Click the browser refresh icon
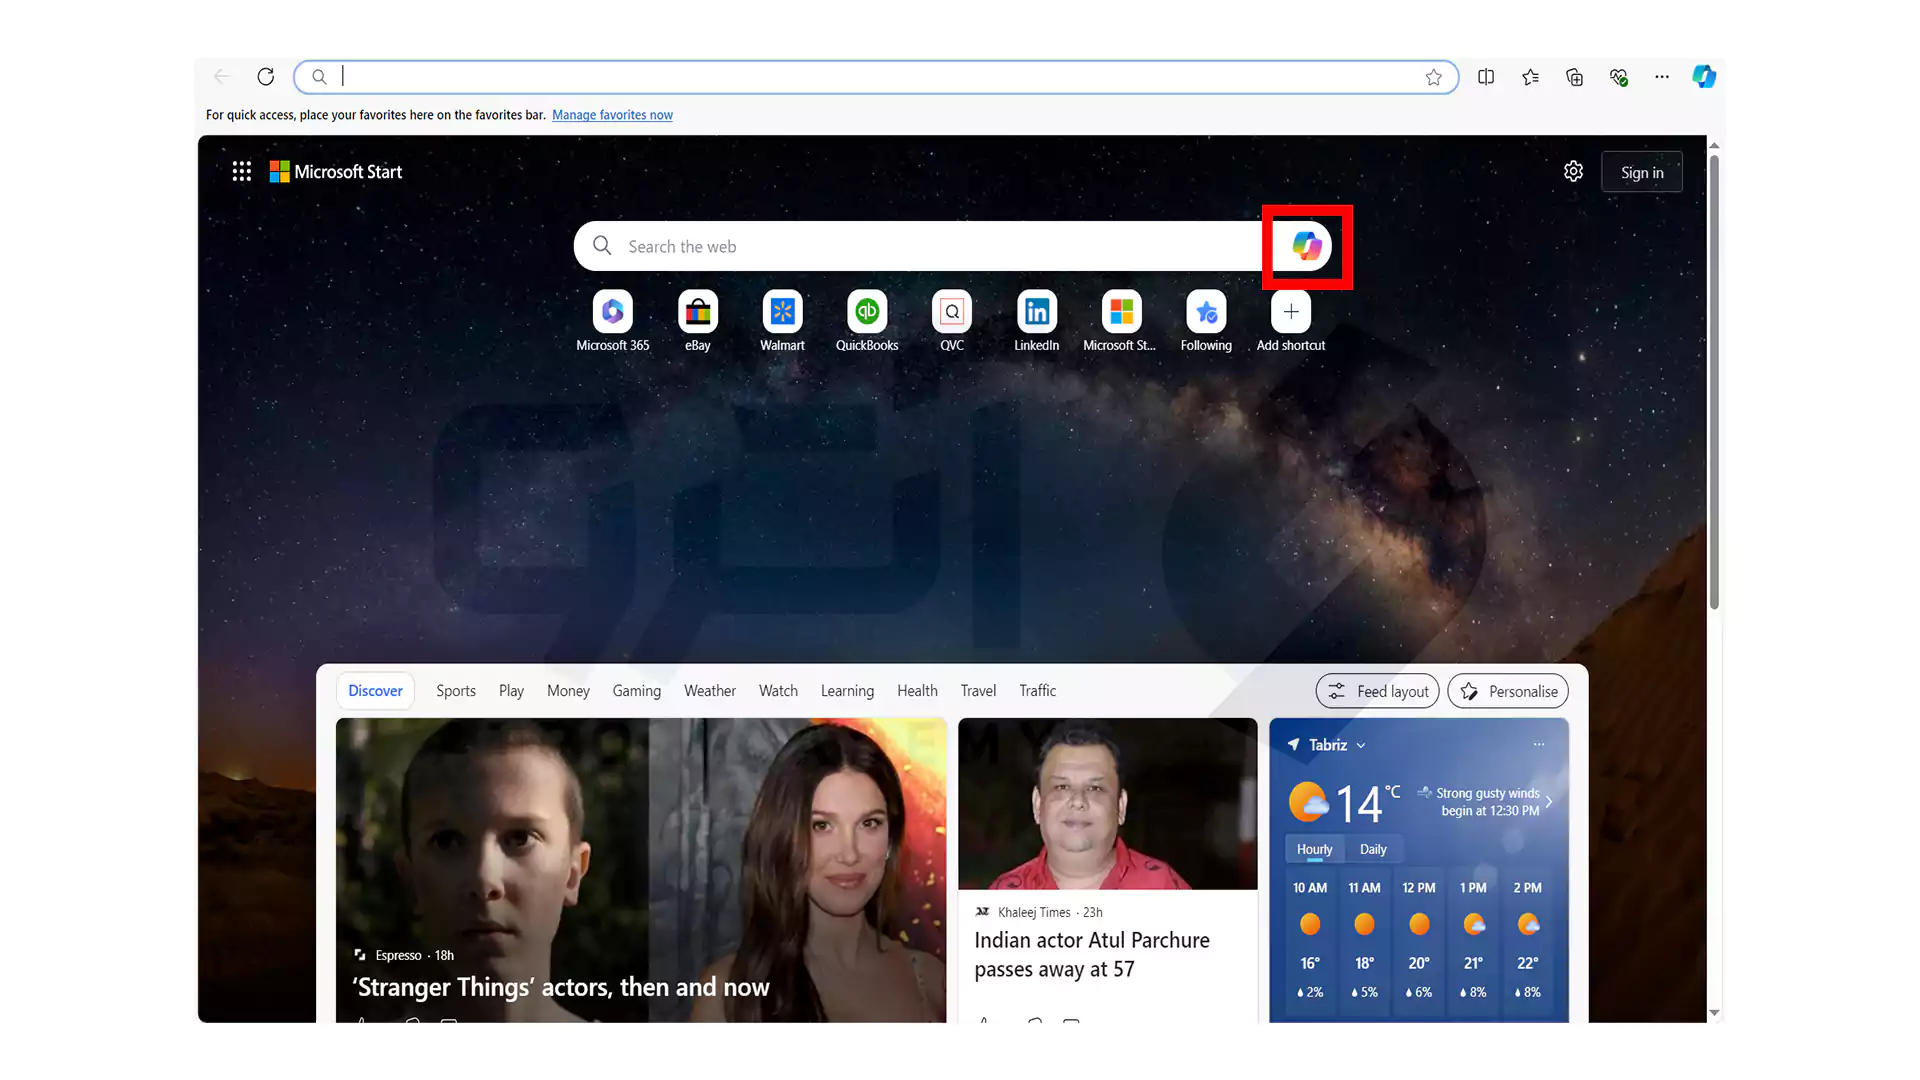Screen dimensions: 1920x1080 coord(265,77)
